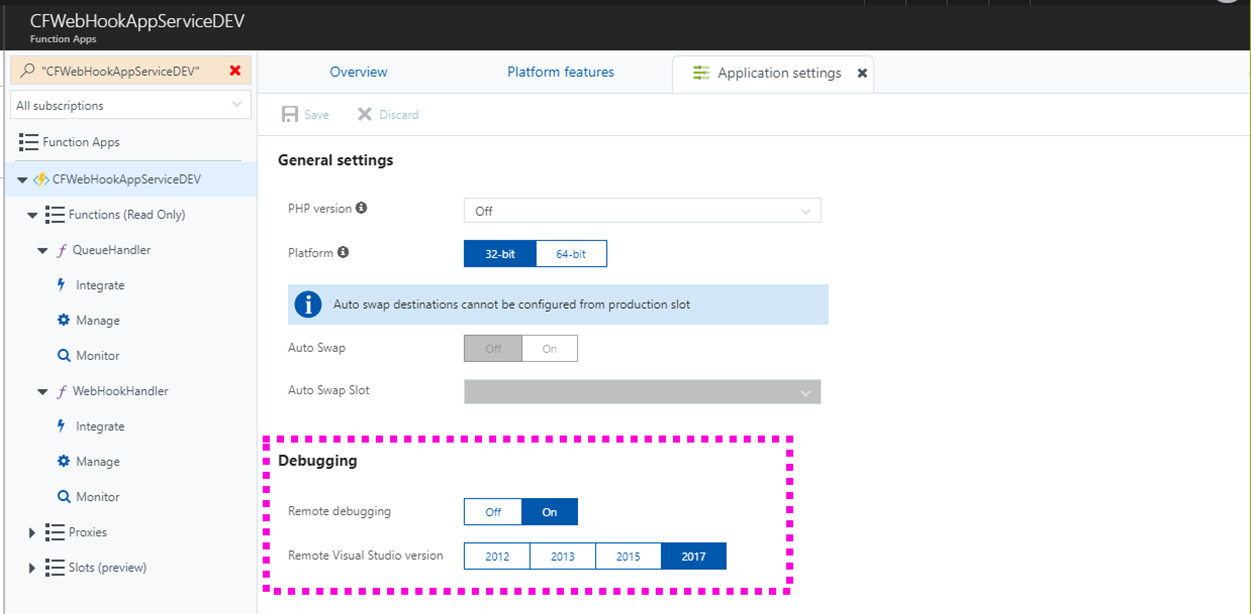
Task: Click the Integrate bolt icon under QueueHandler
Action: point(62,285)
